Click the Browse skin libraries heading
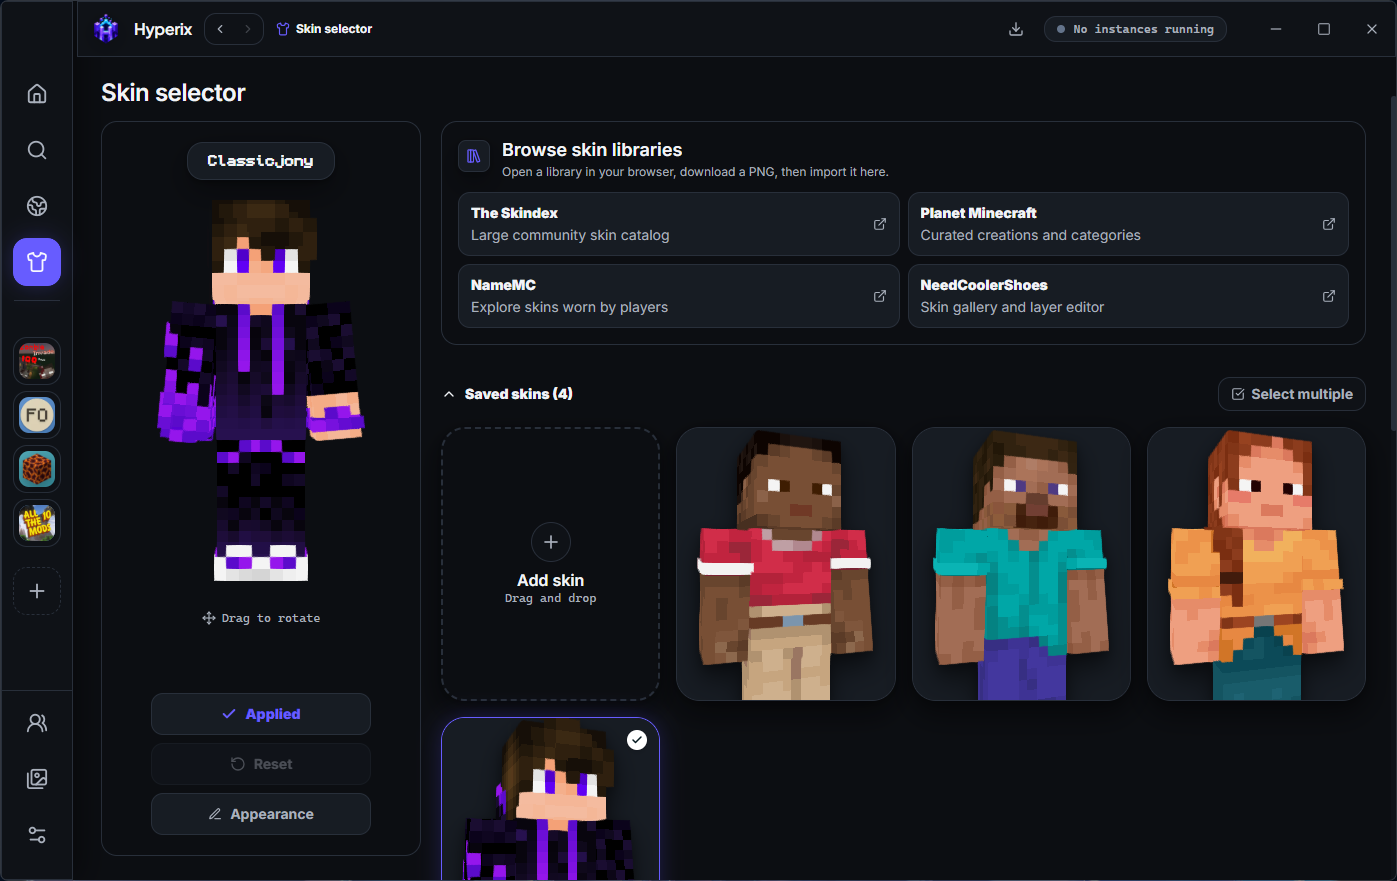 click(x=592, y=150)
